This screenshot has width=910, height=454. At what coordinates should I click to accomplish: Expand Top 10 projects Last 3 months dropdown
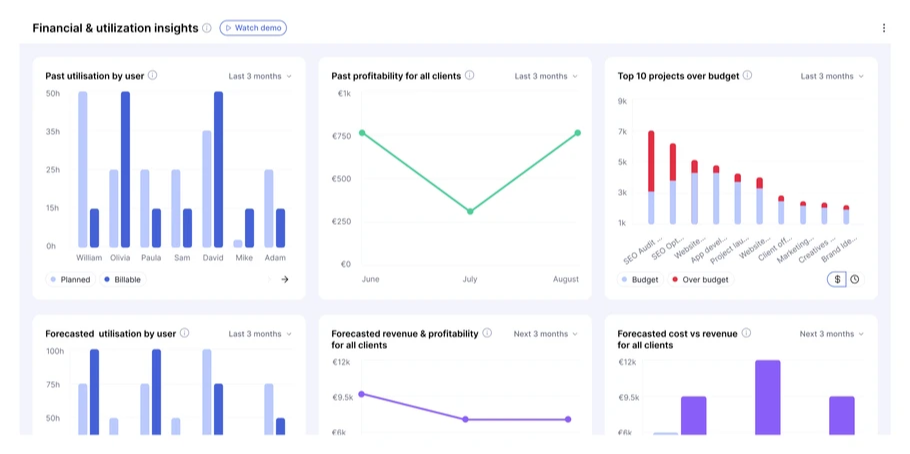pos(832,76)
